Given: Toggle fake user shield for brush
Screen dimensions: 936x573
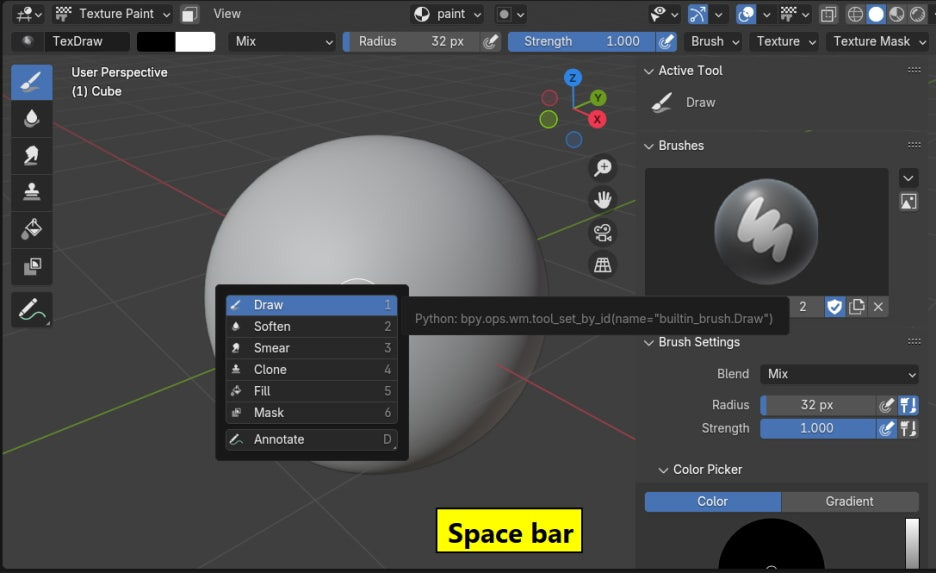Looking at the screenshot, I should (x=835, y=307).
